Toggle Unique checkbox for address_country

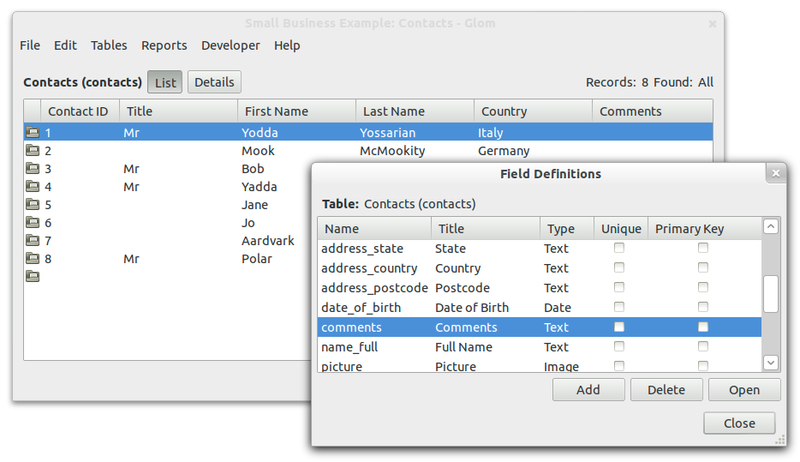click(x=619, y=267)
